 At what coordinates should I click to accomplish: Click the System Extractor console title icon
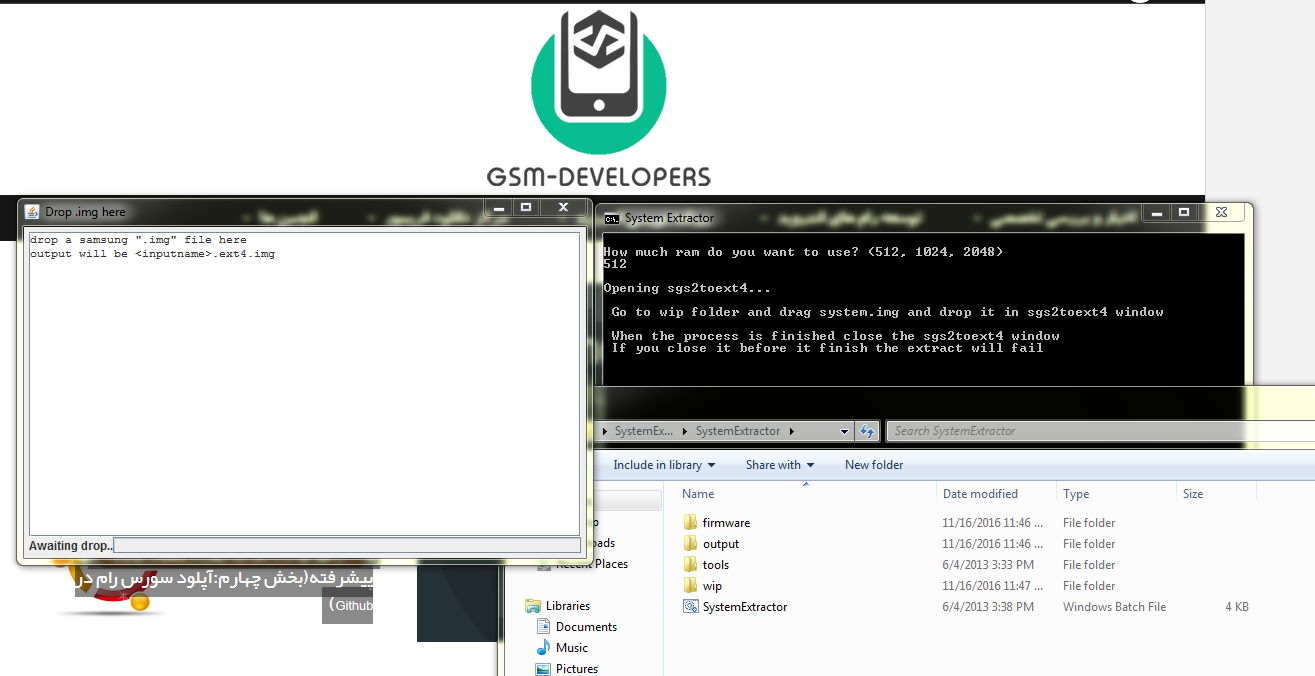click(x=611, y=218)
